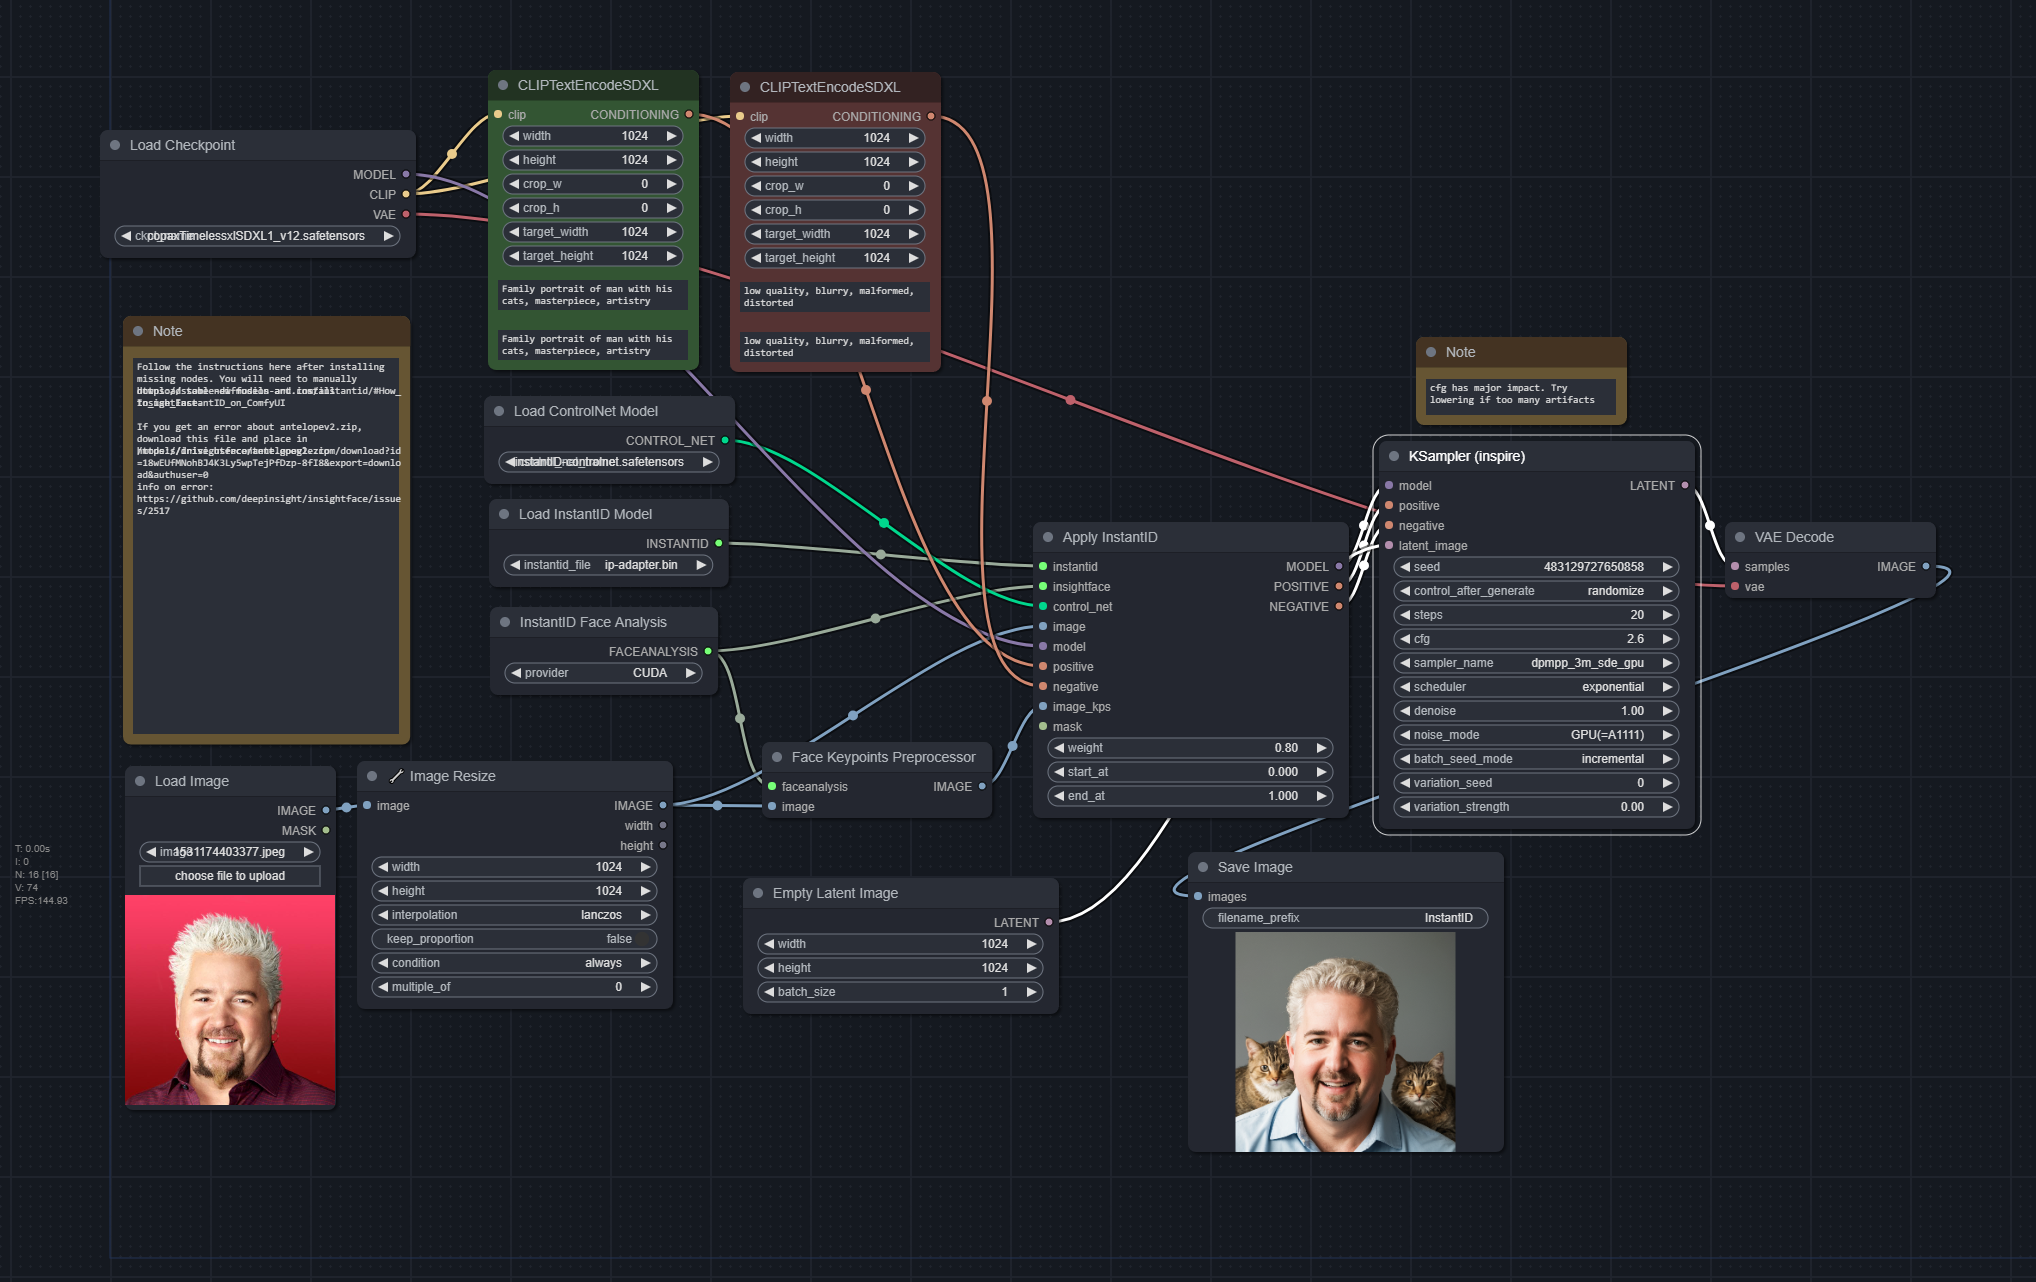This screenshot has width=2036, height=1282.
Task: Click the collapse dot on the Load ControlNet Model node
Action: pyautogui.click(x=499, y=412)
